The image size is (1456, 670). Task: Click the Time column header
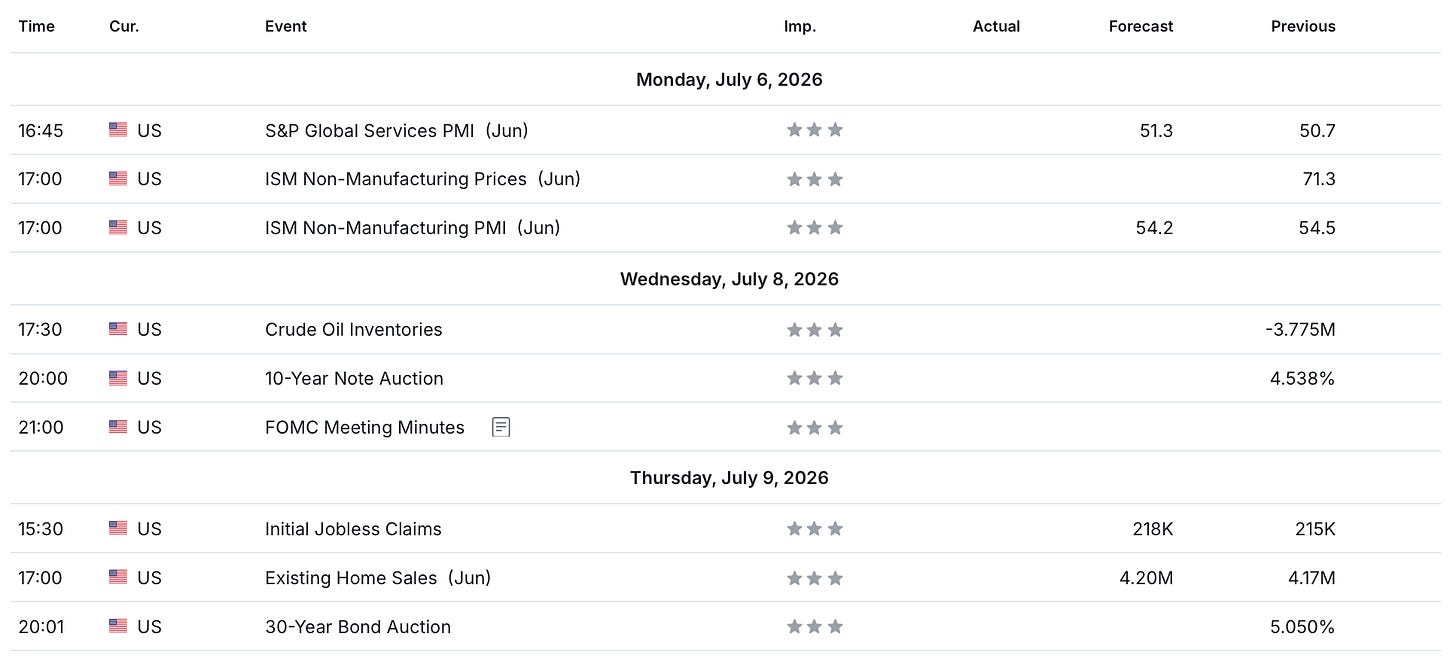tap(36, 26)
